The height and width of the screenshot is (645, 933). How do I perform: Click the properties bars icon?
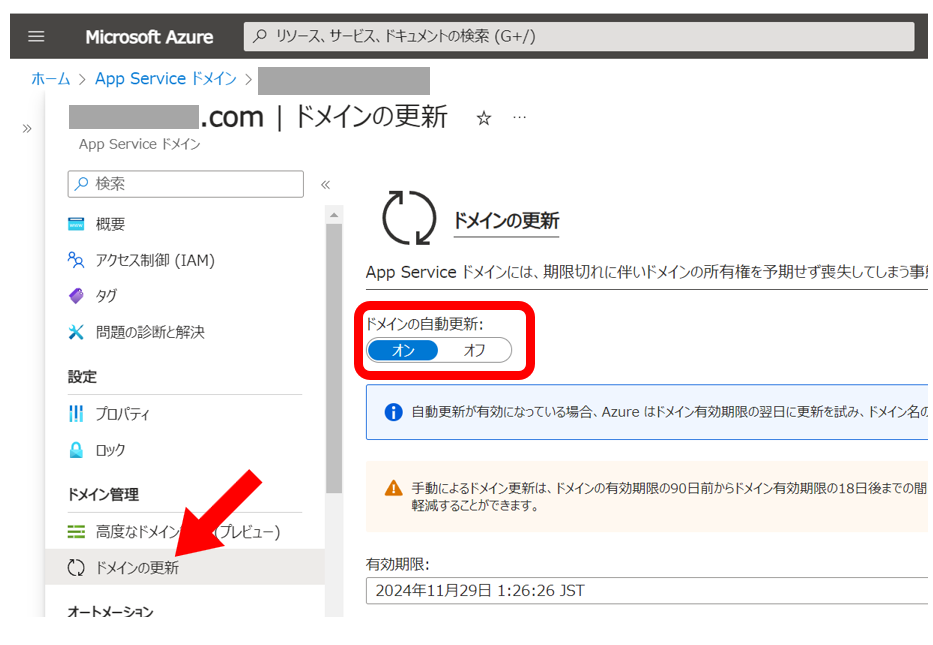(x=76, y=414)
